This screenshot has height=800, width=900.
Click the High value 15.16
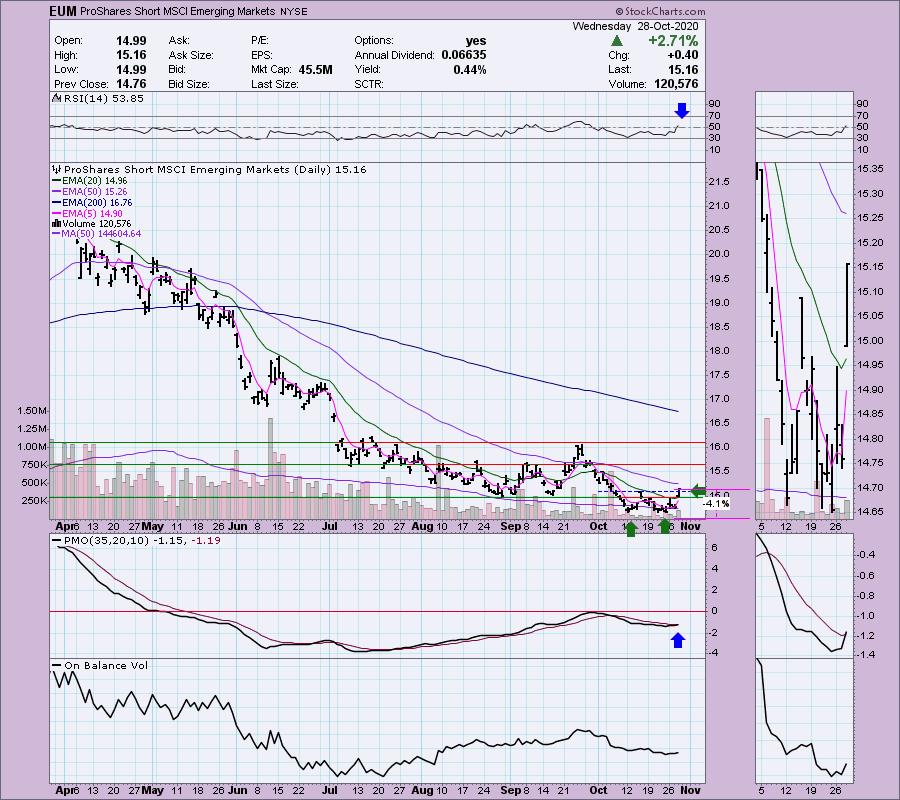131,55
